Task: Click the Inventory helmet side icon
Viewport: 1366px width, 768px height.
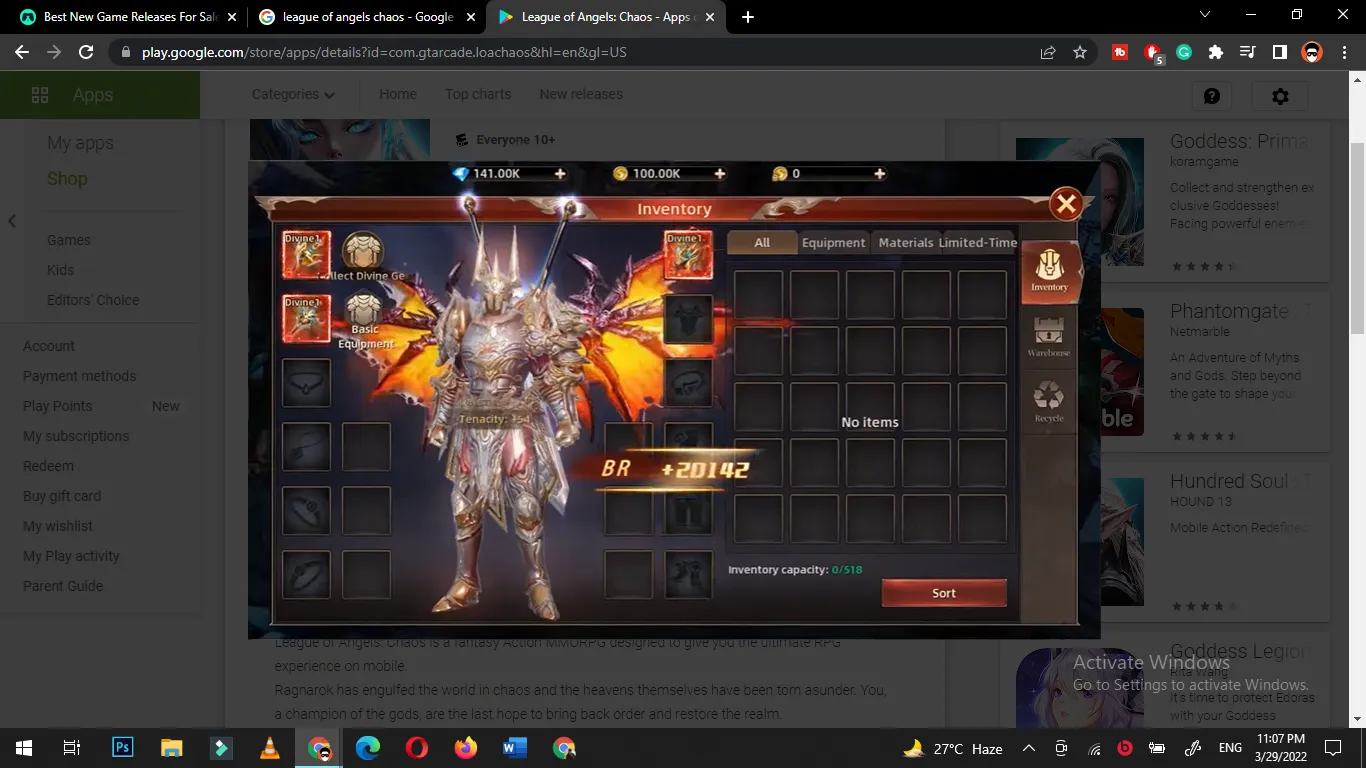Action: 1050,270
